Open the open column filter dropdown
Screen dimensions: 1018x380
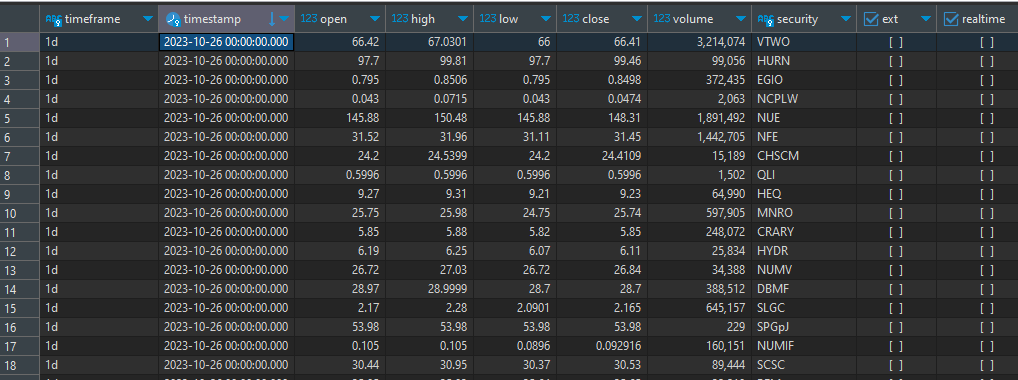(x=375, y=19)
